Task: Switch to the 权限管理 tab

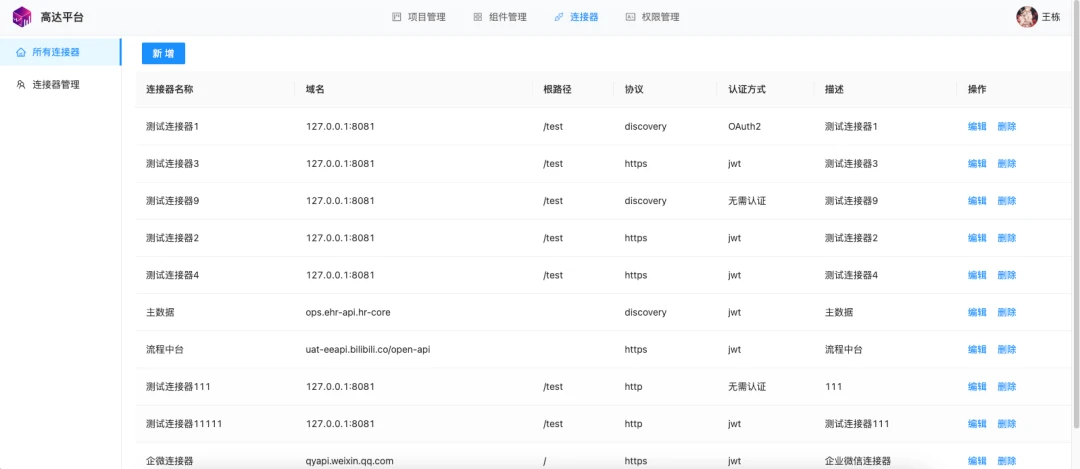Action: [652, 17]
